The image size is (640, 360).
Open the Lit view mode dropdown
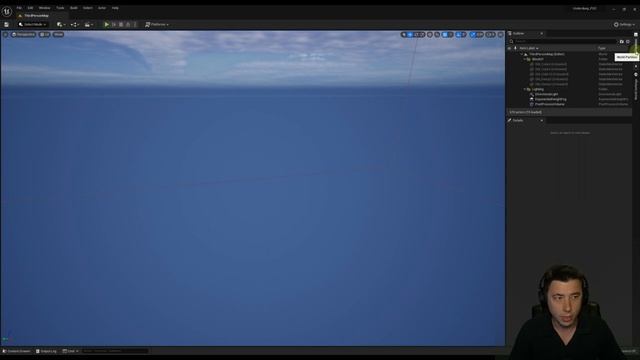click(x=44, y=35)
